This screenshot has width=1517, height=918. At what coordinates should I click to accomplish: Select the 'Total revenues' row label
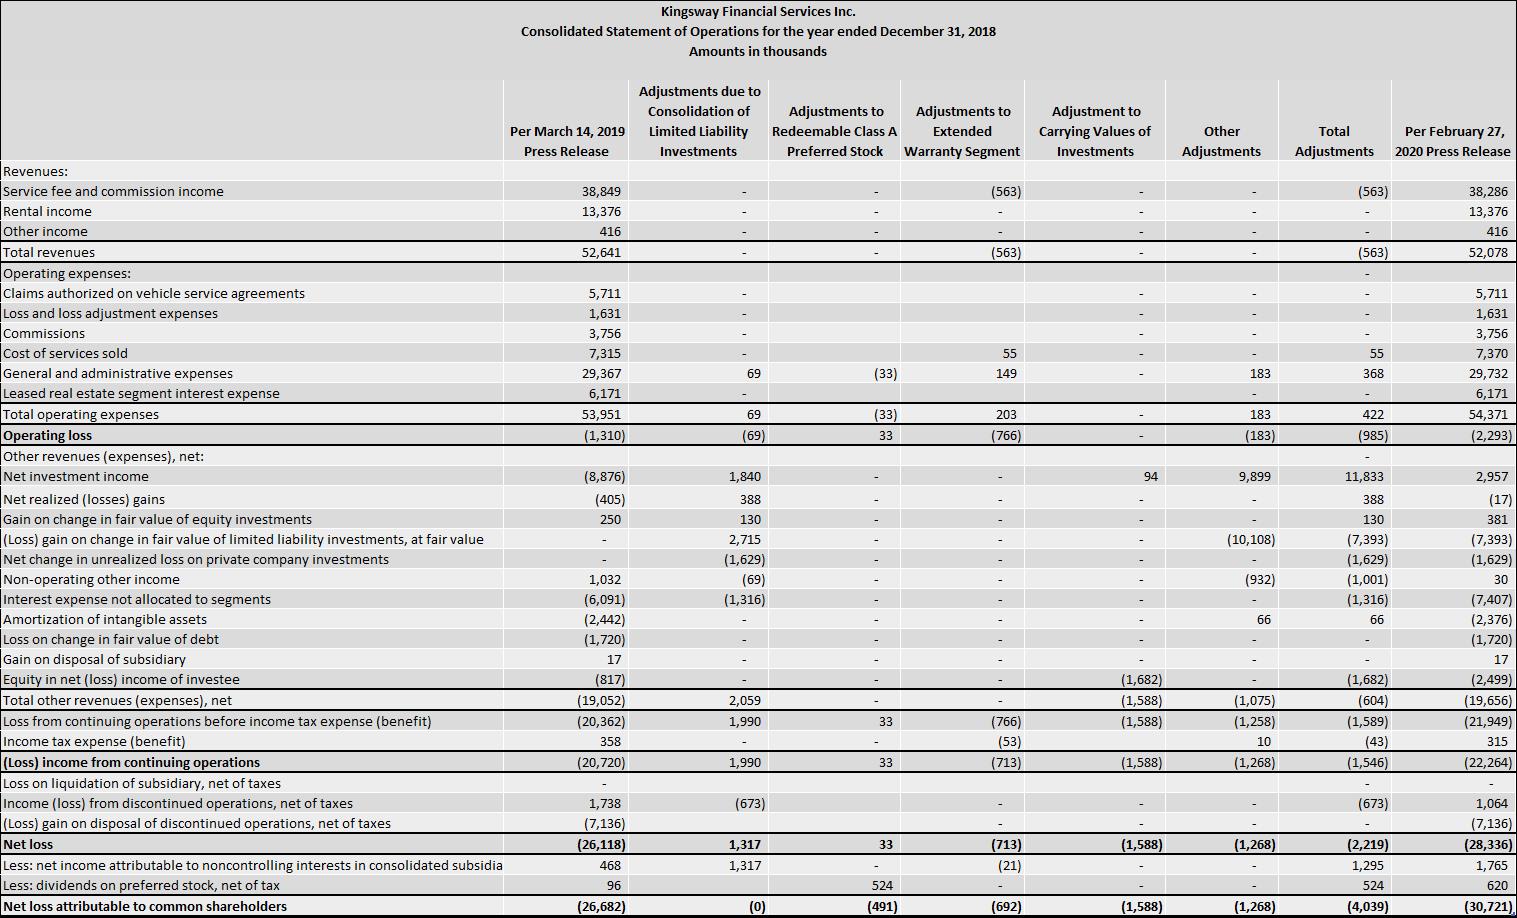coord(49,252)
